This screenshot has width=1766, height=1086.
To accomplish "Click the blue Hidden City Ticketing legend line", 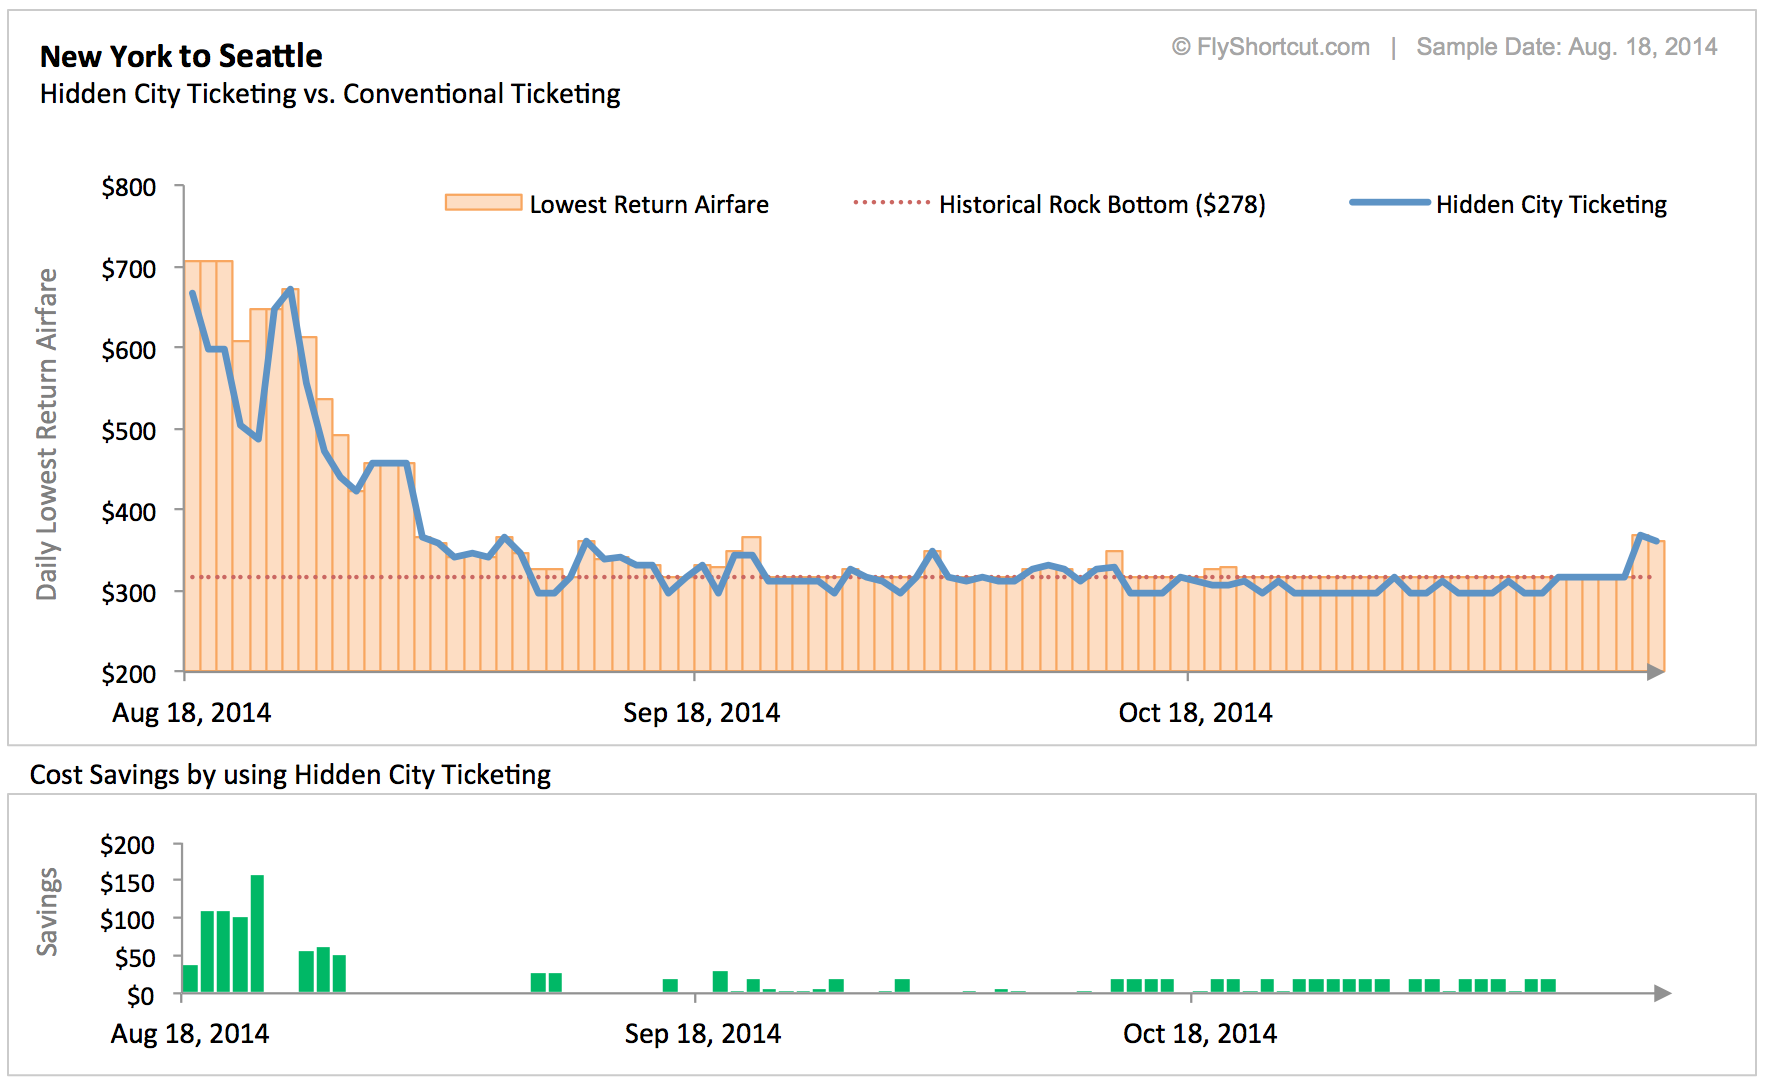I will [1389, 203].
